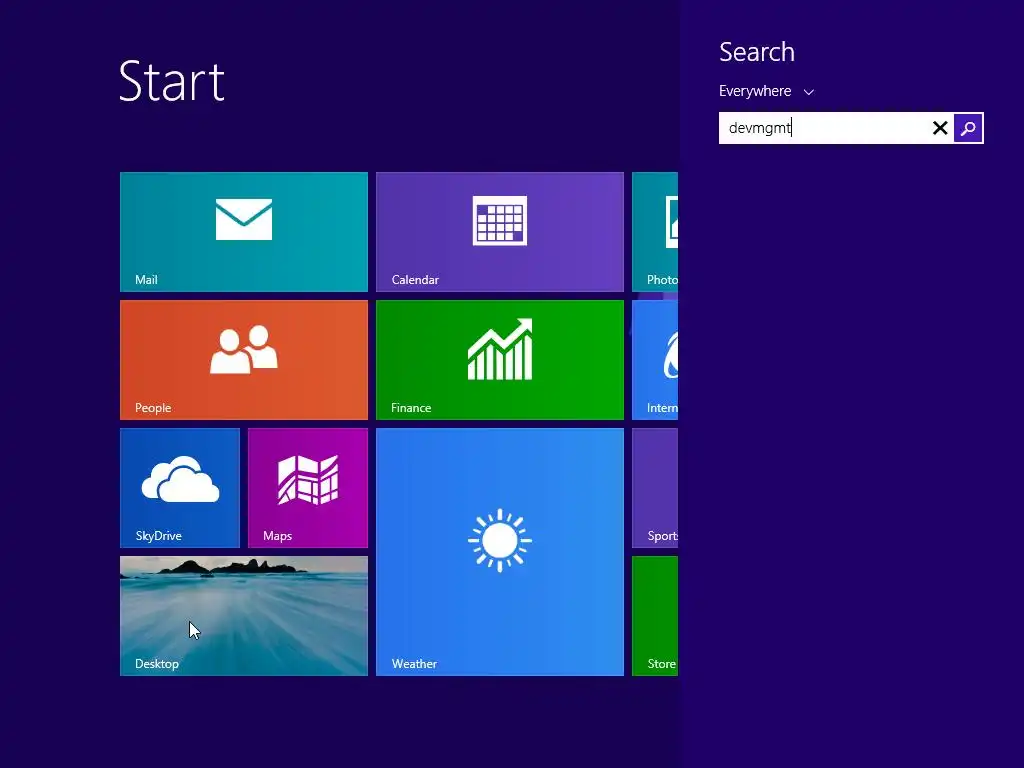Open the SkyDrive tile
The height and width of the screenshot is (768, 1024).
(180, 488)
